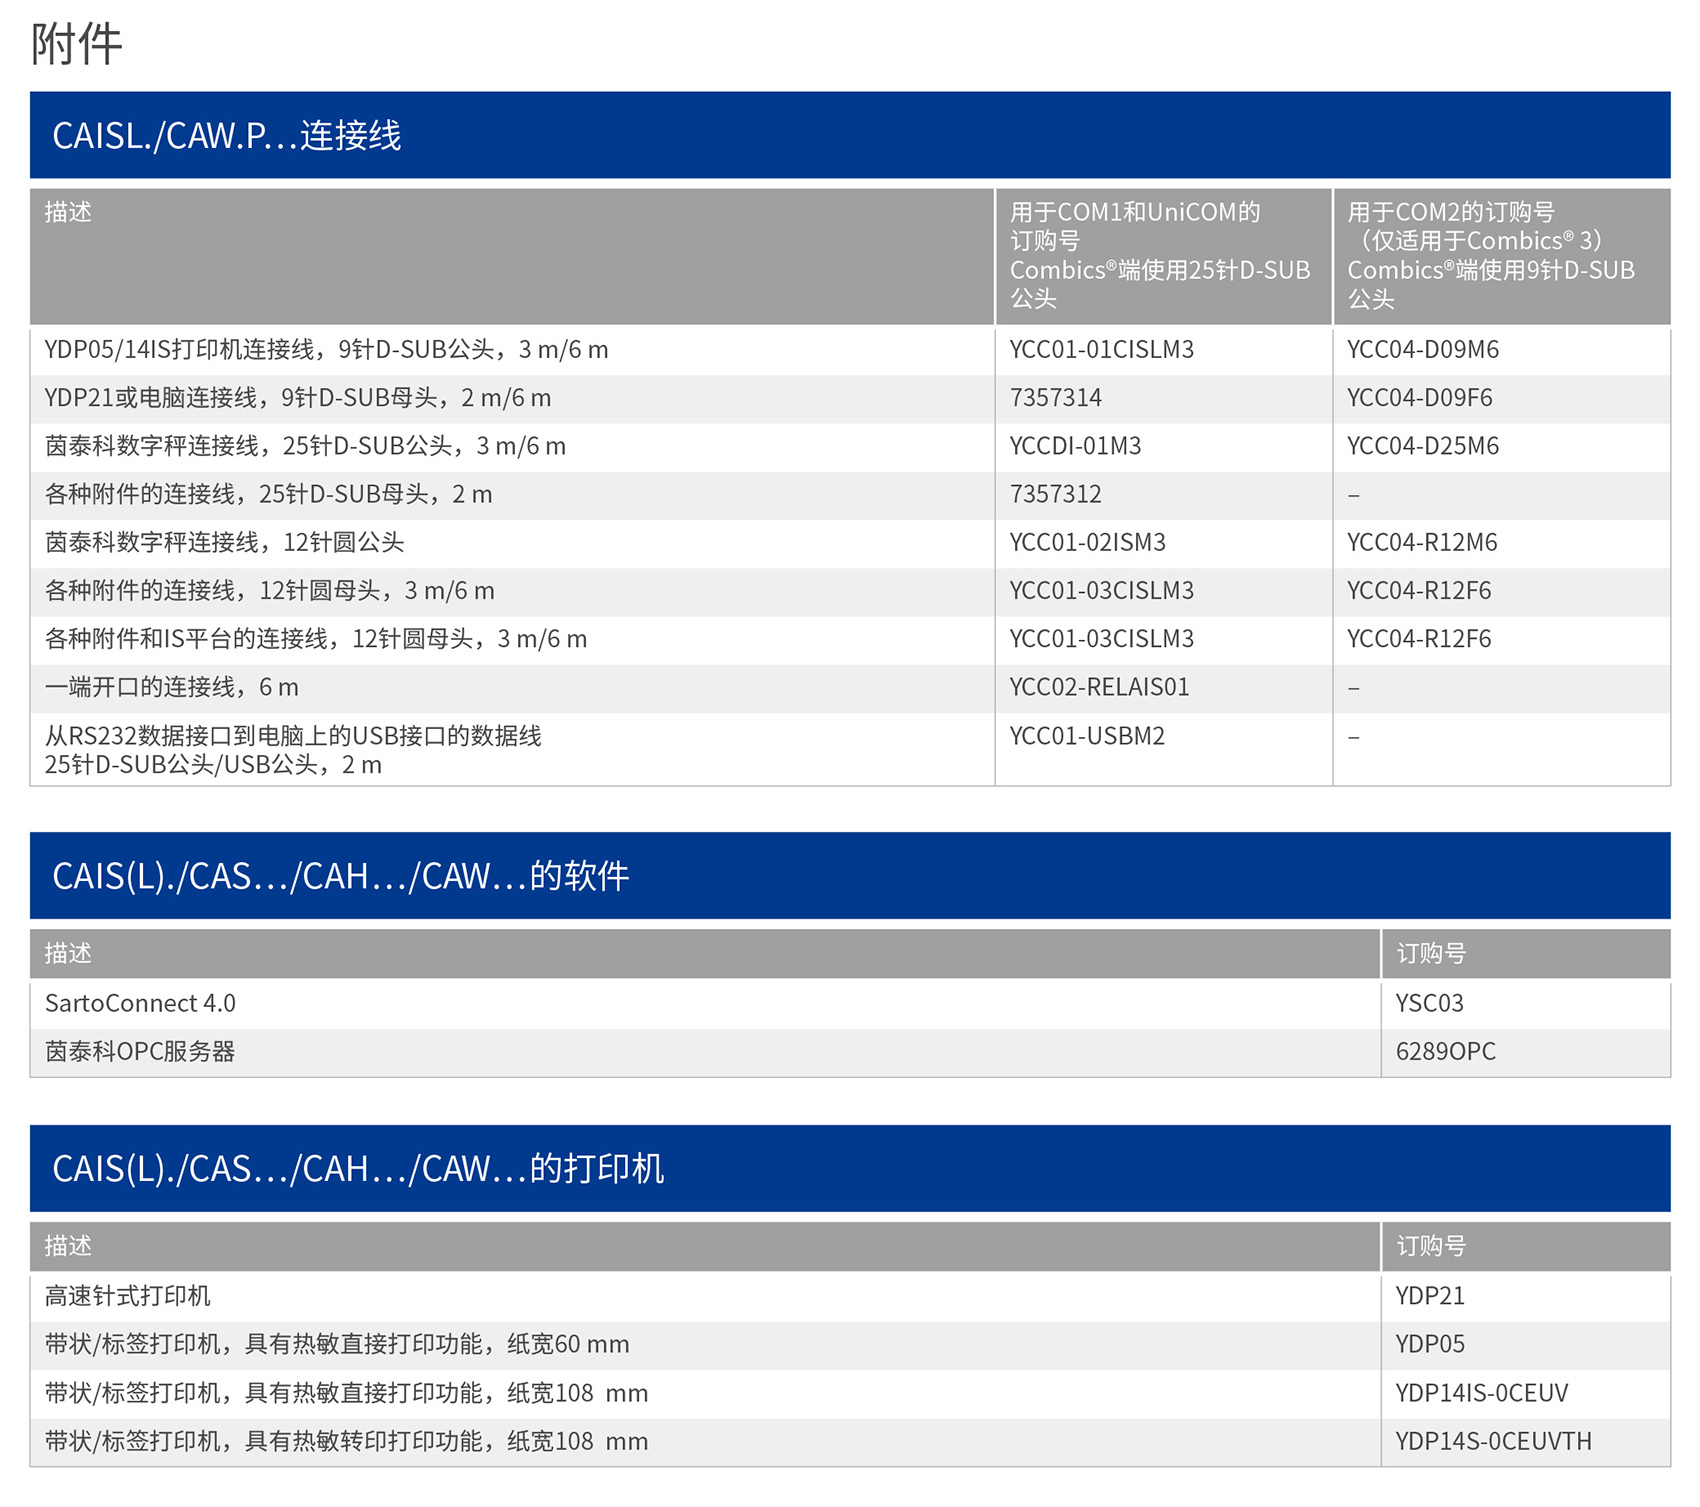Click the 7357312 order number
Screen dimensions: 1700x1507
pos(1055,494)
